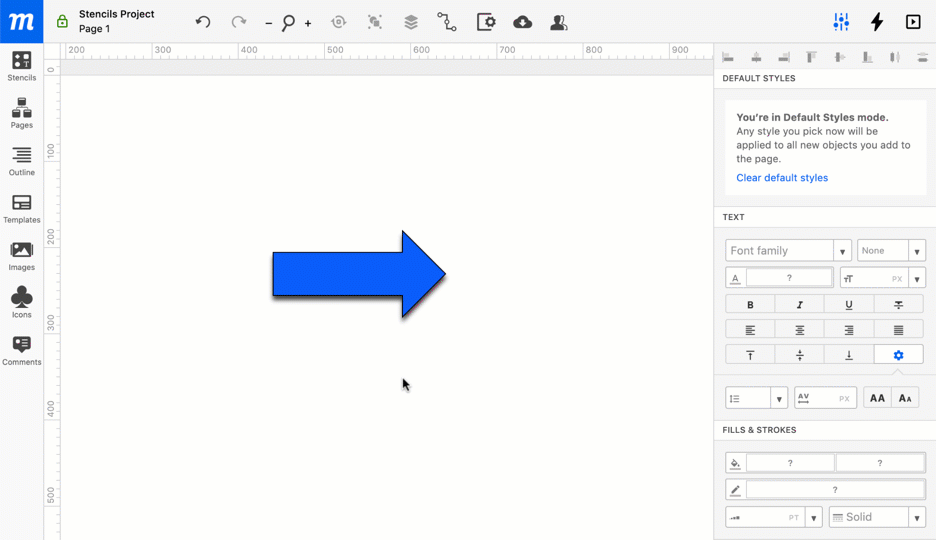936x540 pixels.
Task: Click align horizontal centers icon
Action: (x=756, y=57)
